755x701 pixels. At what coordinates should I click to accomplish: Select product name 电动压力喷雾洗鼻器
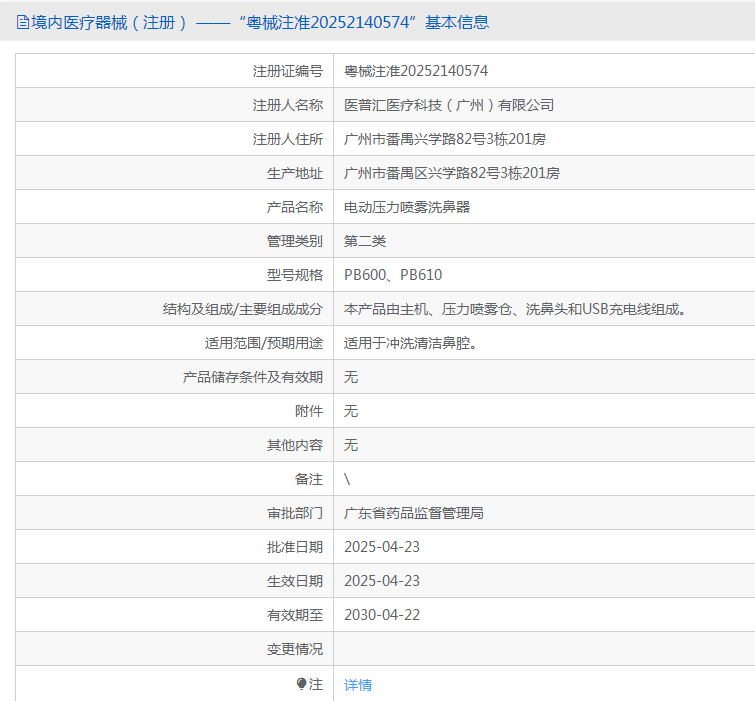407,207
